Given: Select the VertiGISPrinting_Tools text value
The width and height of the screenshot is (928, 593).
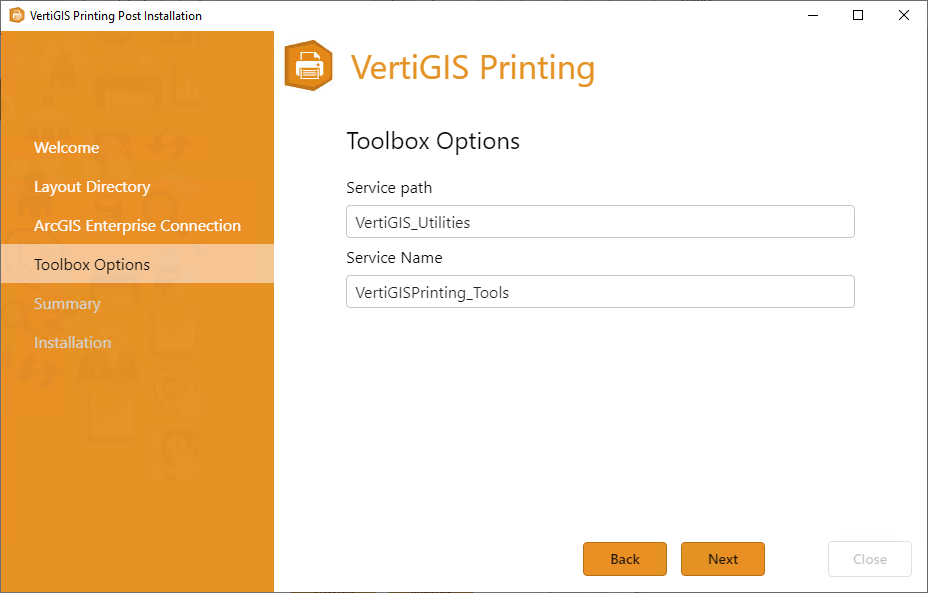Looking at the screenshot, I should pos(431,292).
